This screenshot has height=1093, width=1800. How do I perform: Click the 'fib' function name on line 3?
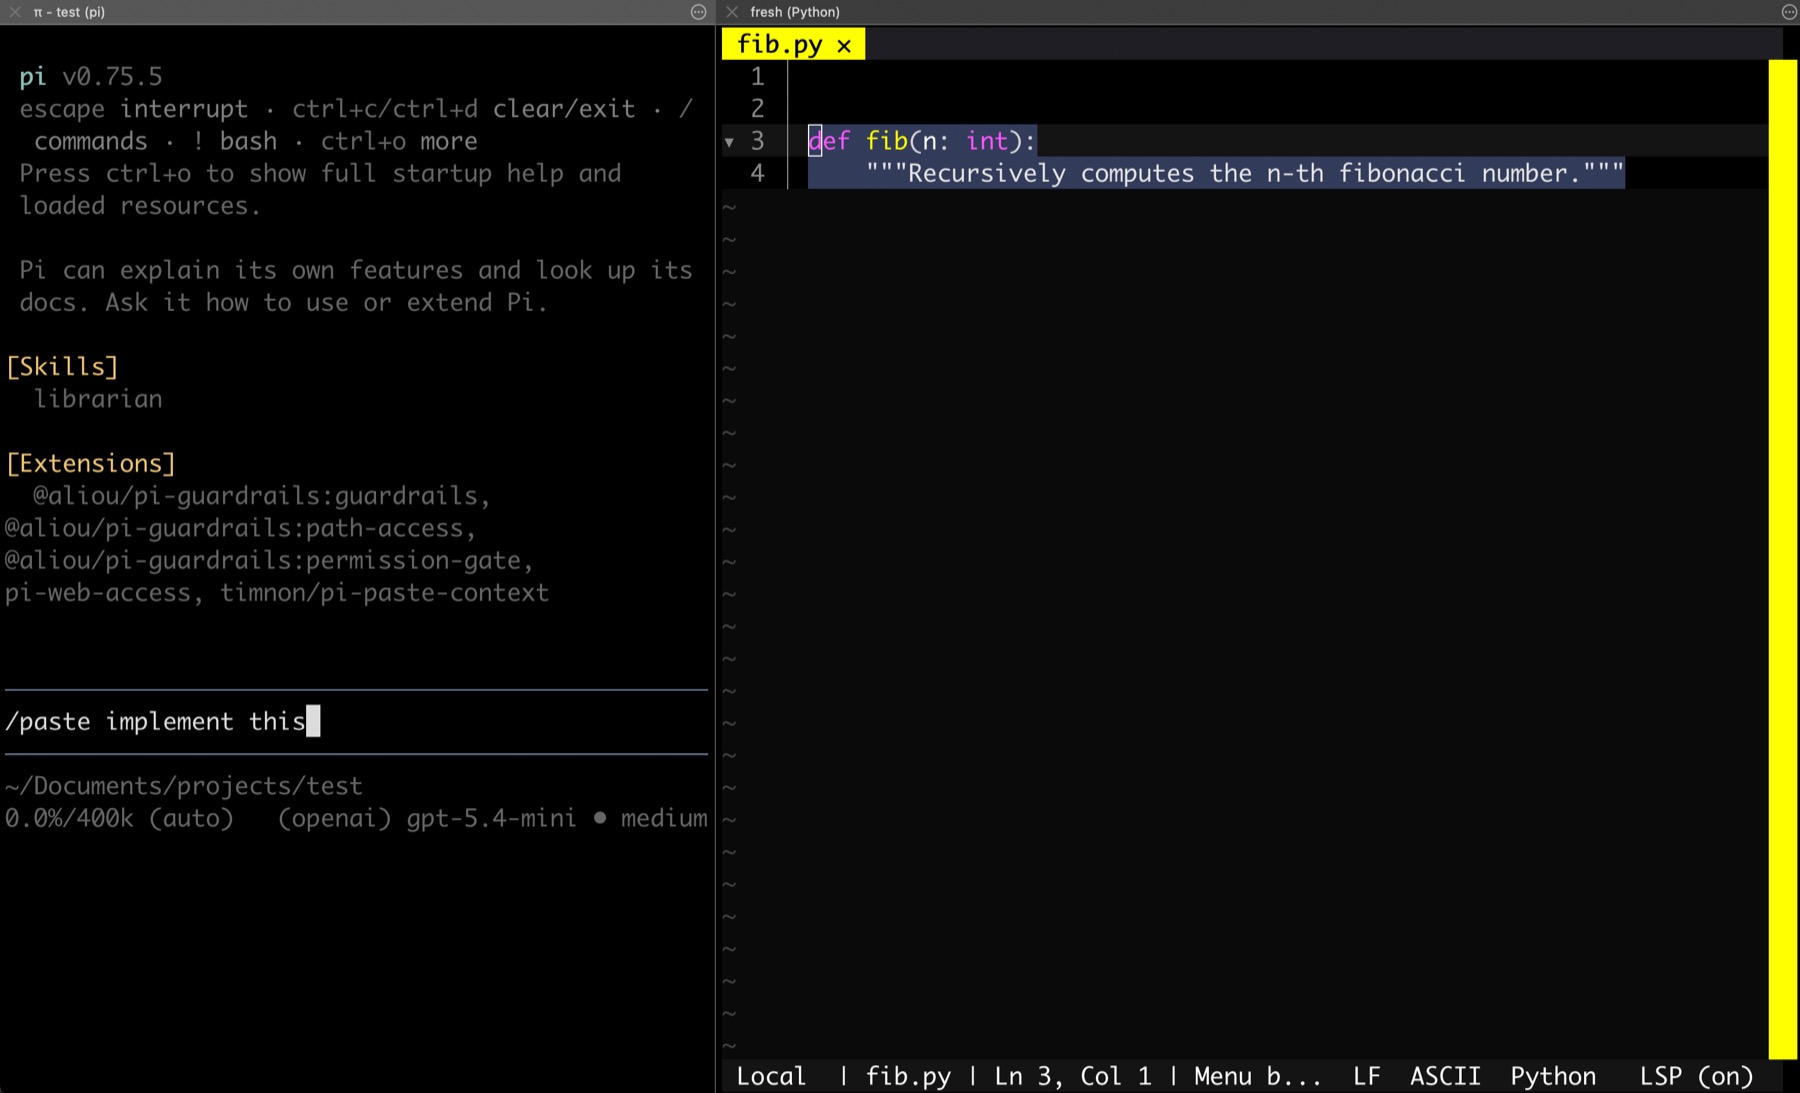(x=887, y=141)
